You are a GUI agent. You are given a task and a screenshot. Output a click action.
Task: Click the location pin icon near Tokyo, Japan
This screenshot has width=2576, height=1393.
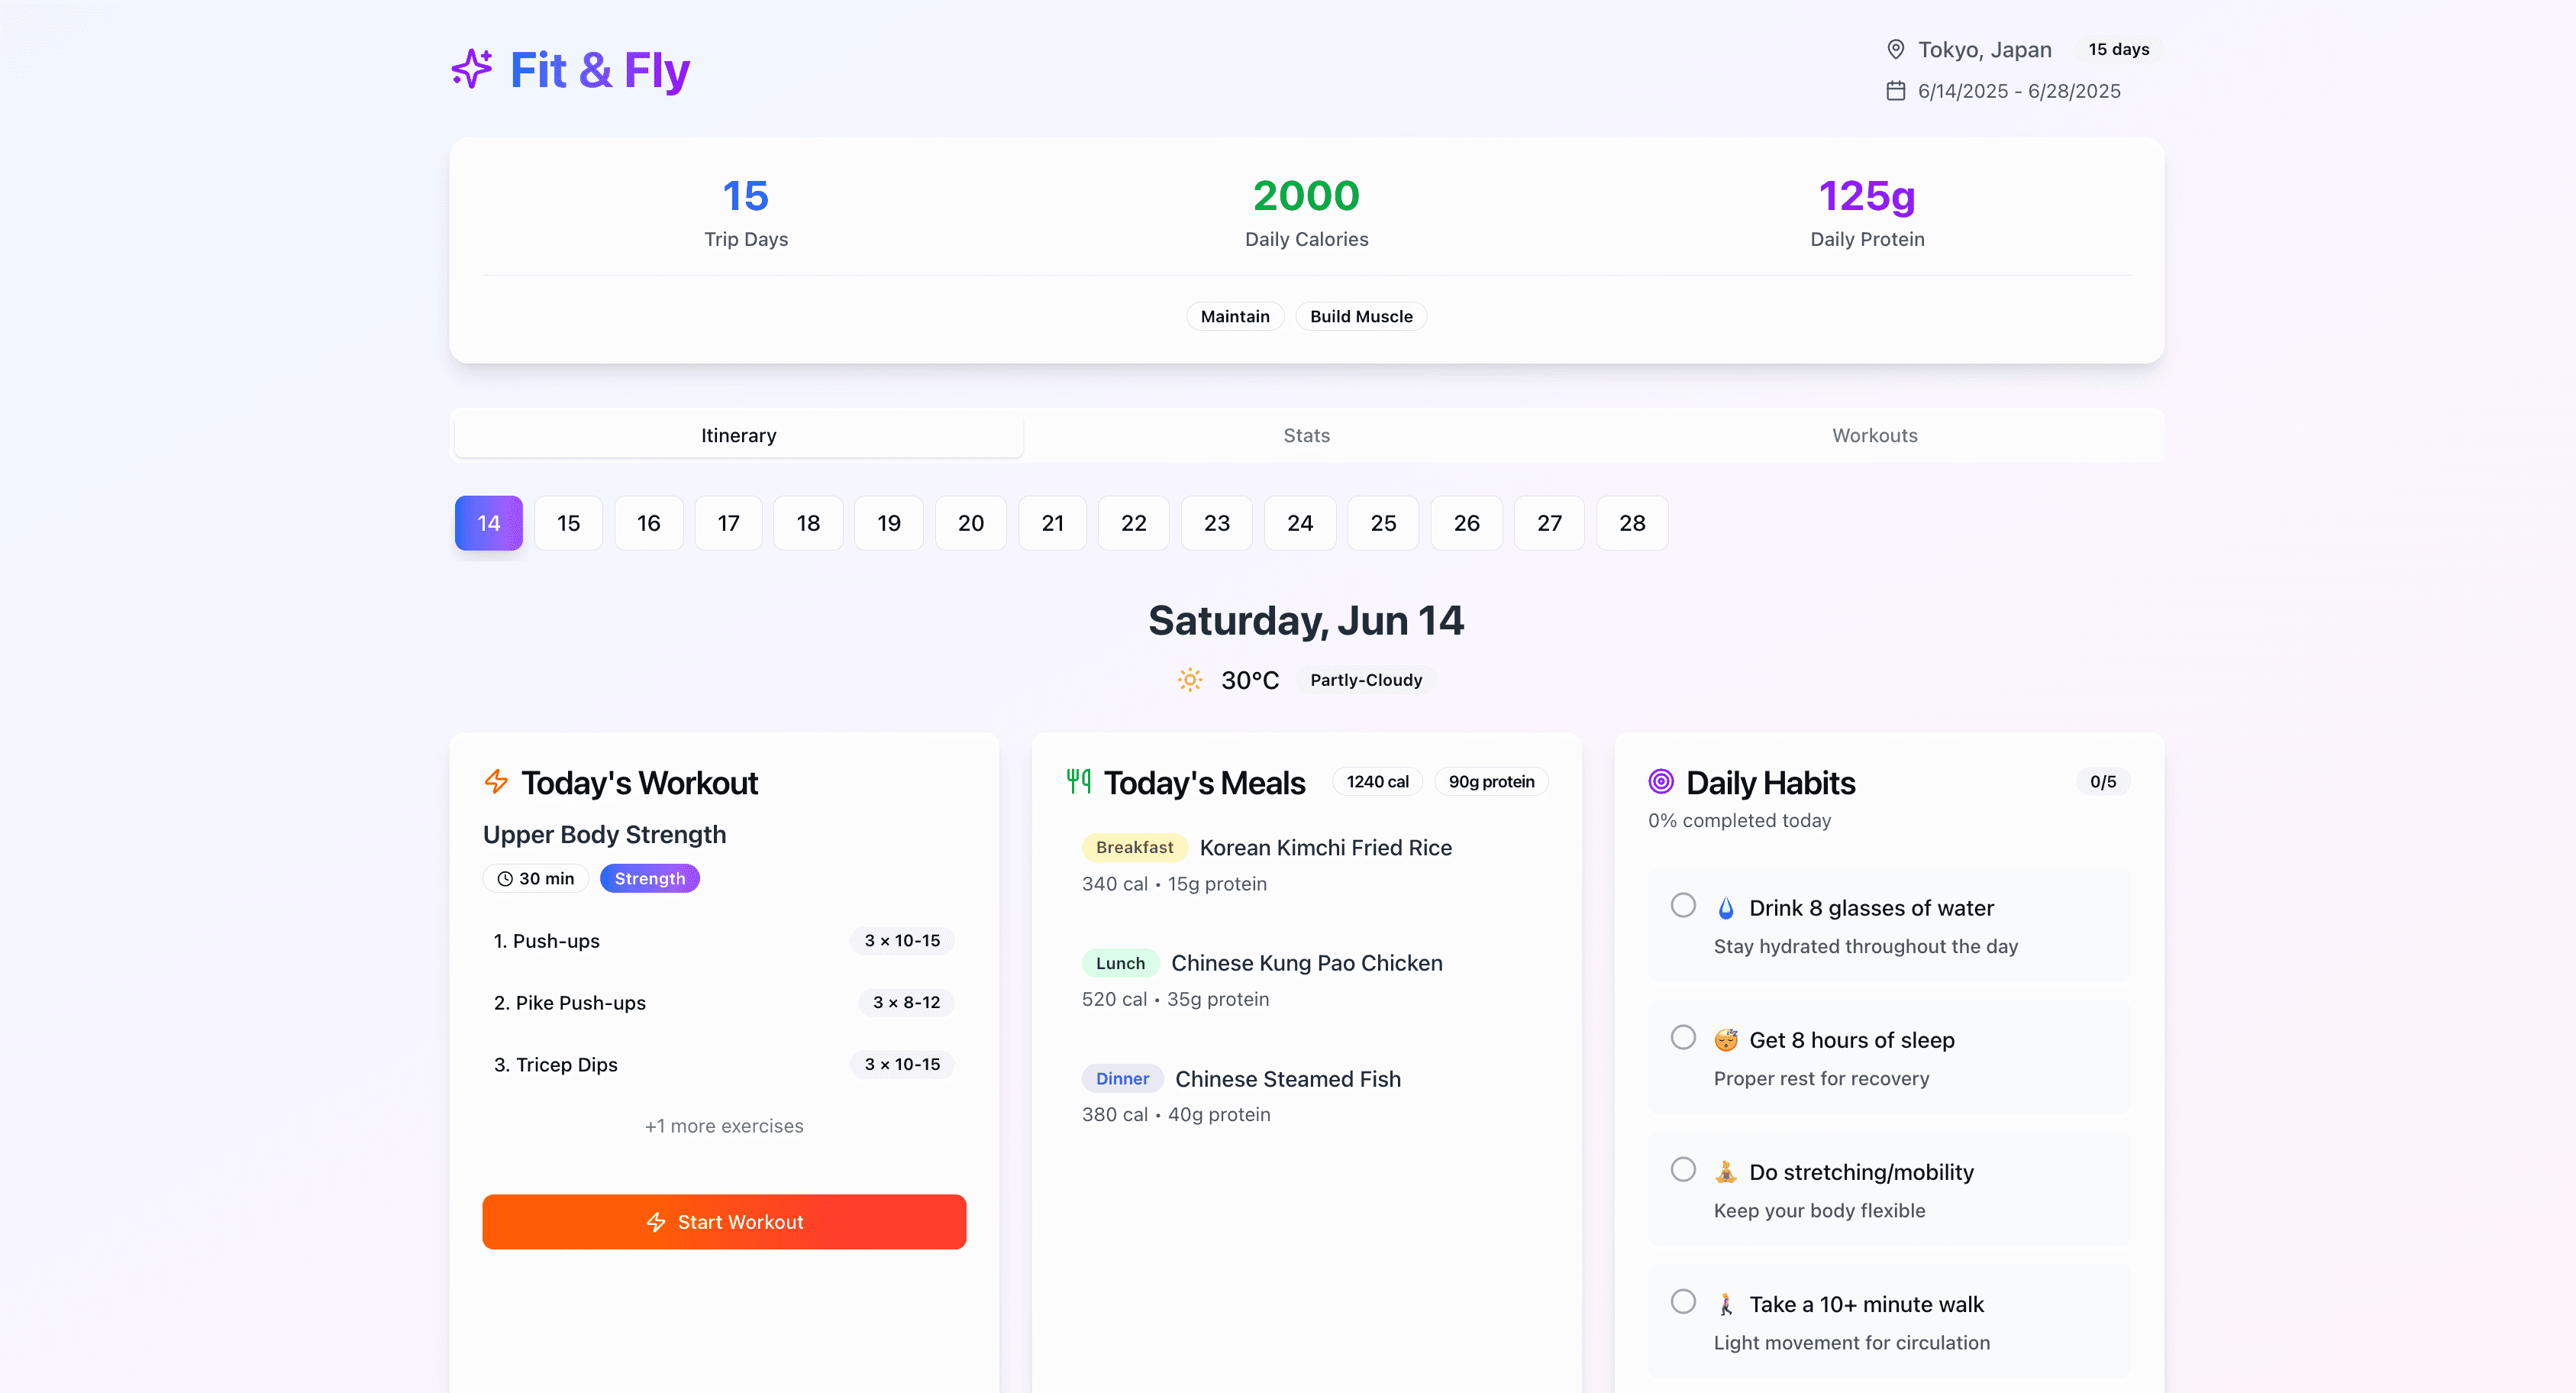(1895, 49)
